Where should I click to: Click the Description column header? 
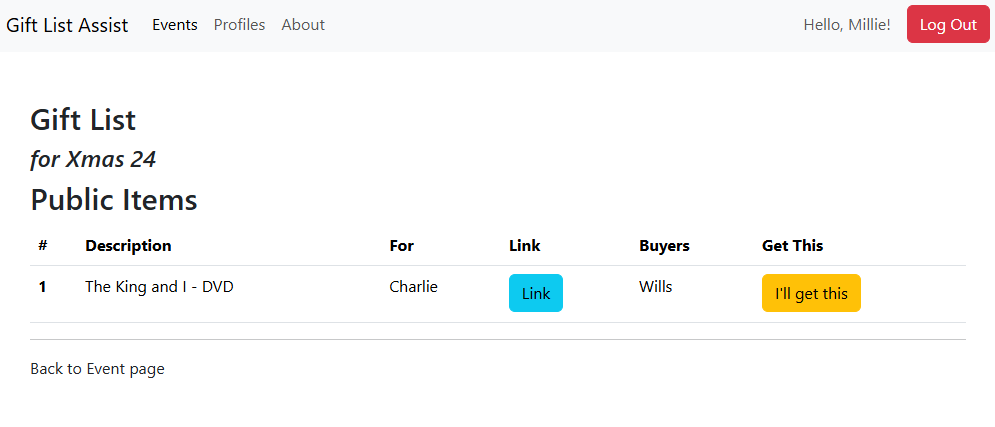click(x=128, y=246)
